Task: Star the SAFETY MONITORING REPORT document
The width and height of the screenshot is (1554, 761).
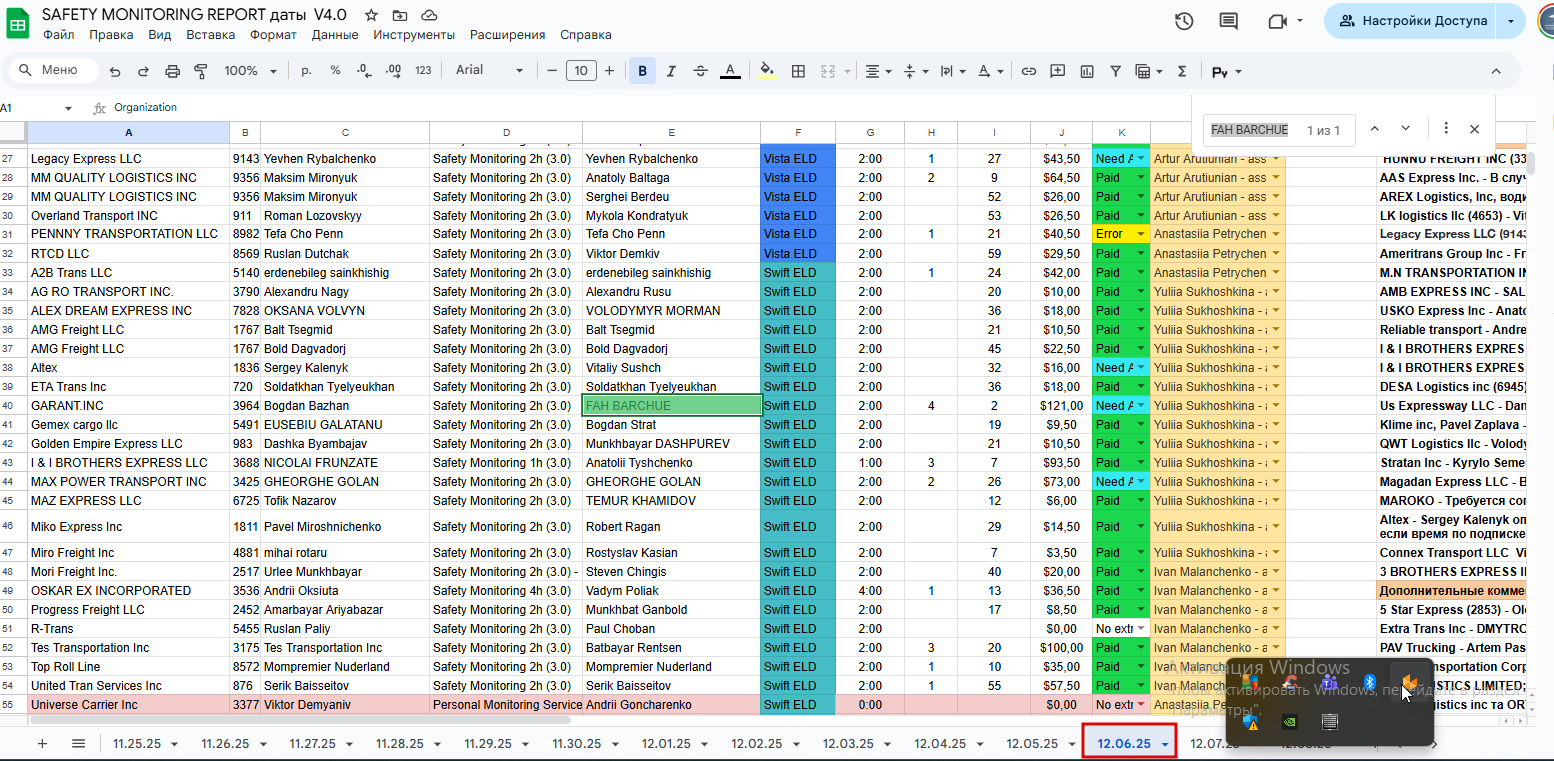Action: pyautogui.click(x=371, y=15)
